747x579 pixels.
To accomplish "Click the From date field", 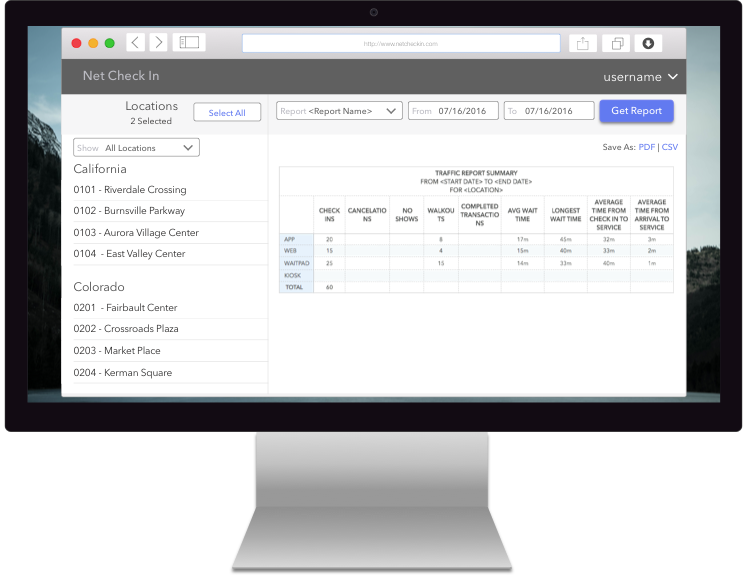I will (453, 111).
